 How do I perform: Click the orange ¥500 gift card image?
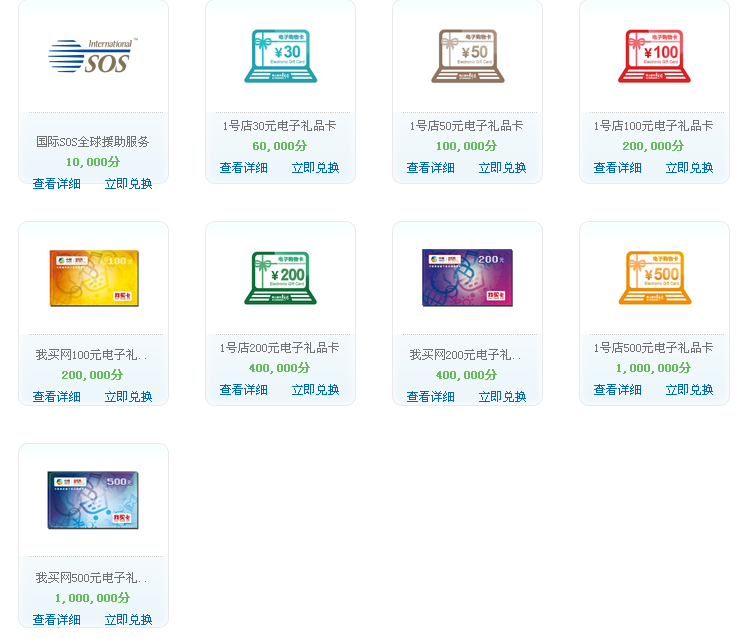(x=654, y=278)
